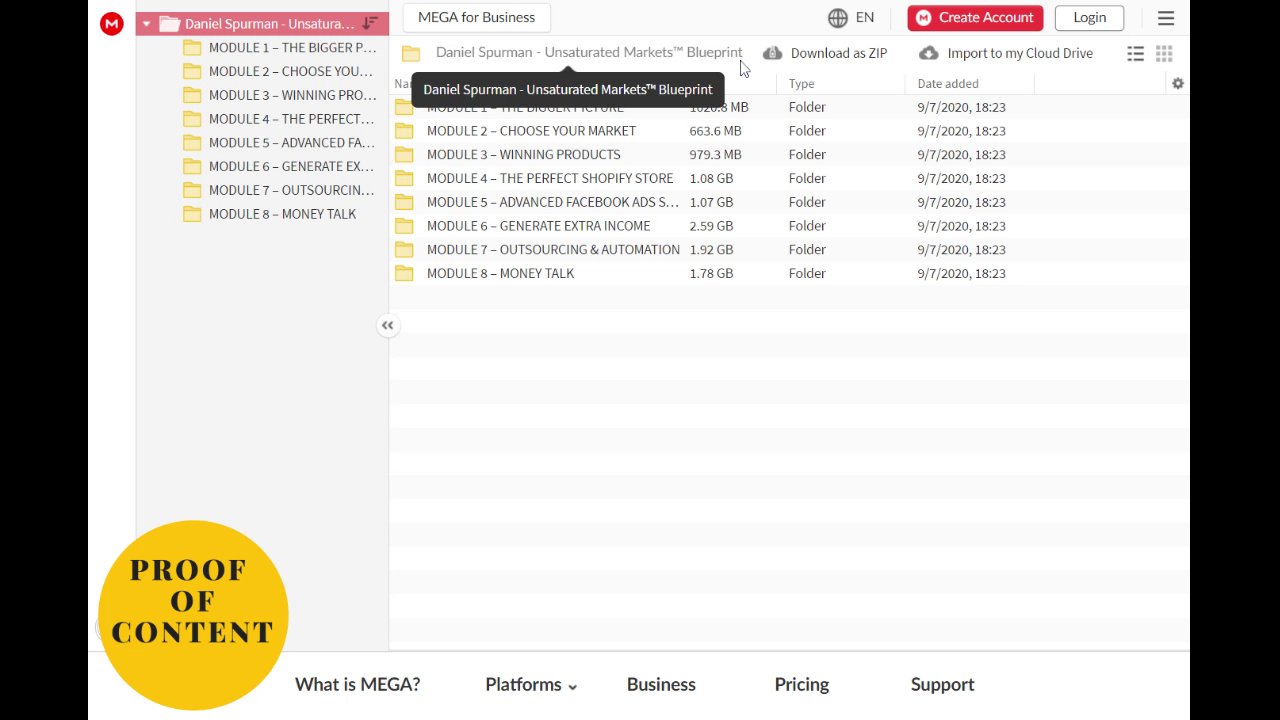Click the Download as ZIP cloud icon
1280x720 pixels.
tap(772, 53)
